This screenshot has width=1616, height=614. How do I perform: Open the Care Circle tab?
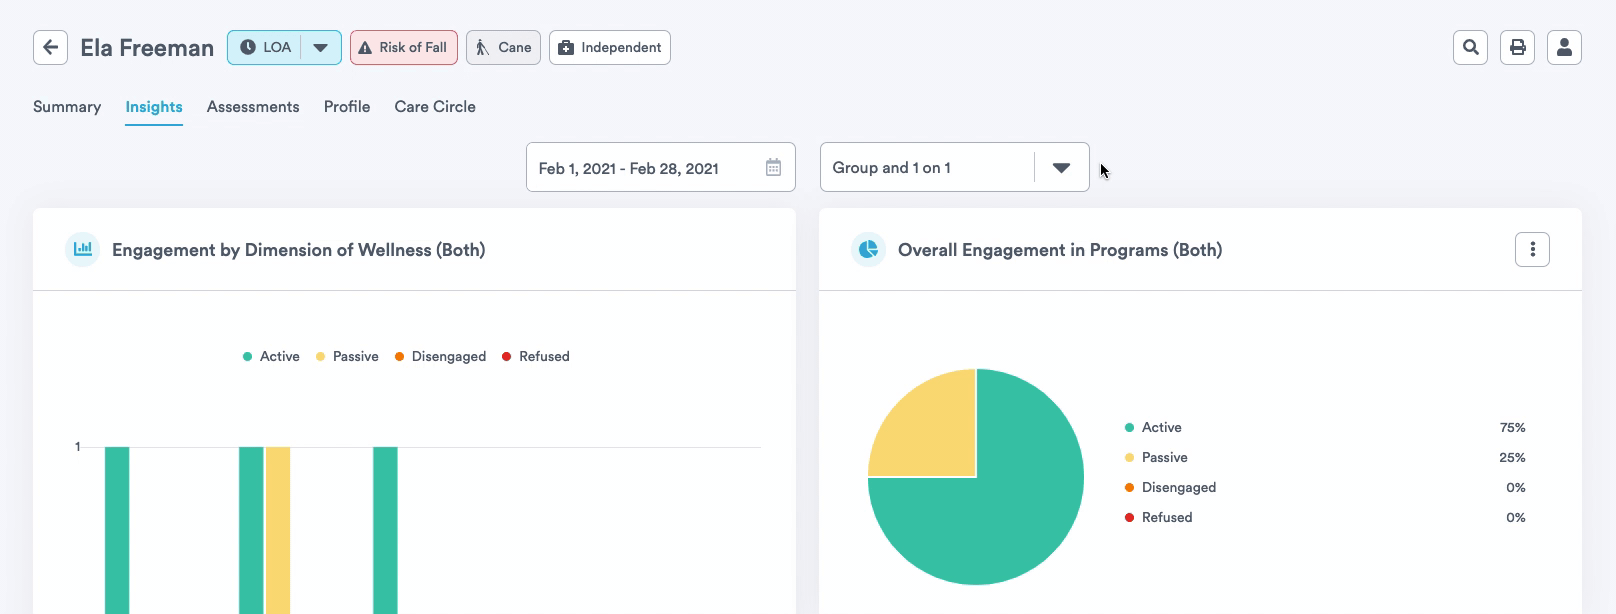(x=435, y=107)
